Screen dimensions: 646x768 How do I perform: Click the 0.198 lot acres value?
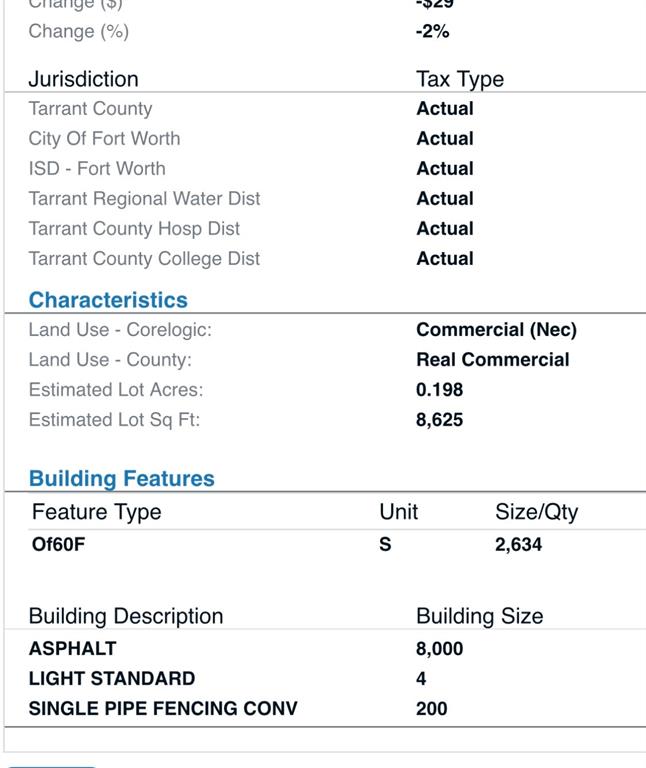pos(439,390)
